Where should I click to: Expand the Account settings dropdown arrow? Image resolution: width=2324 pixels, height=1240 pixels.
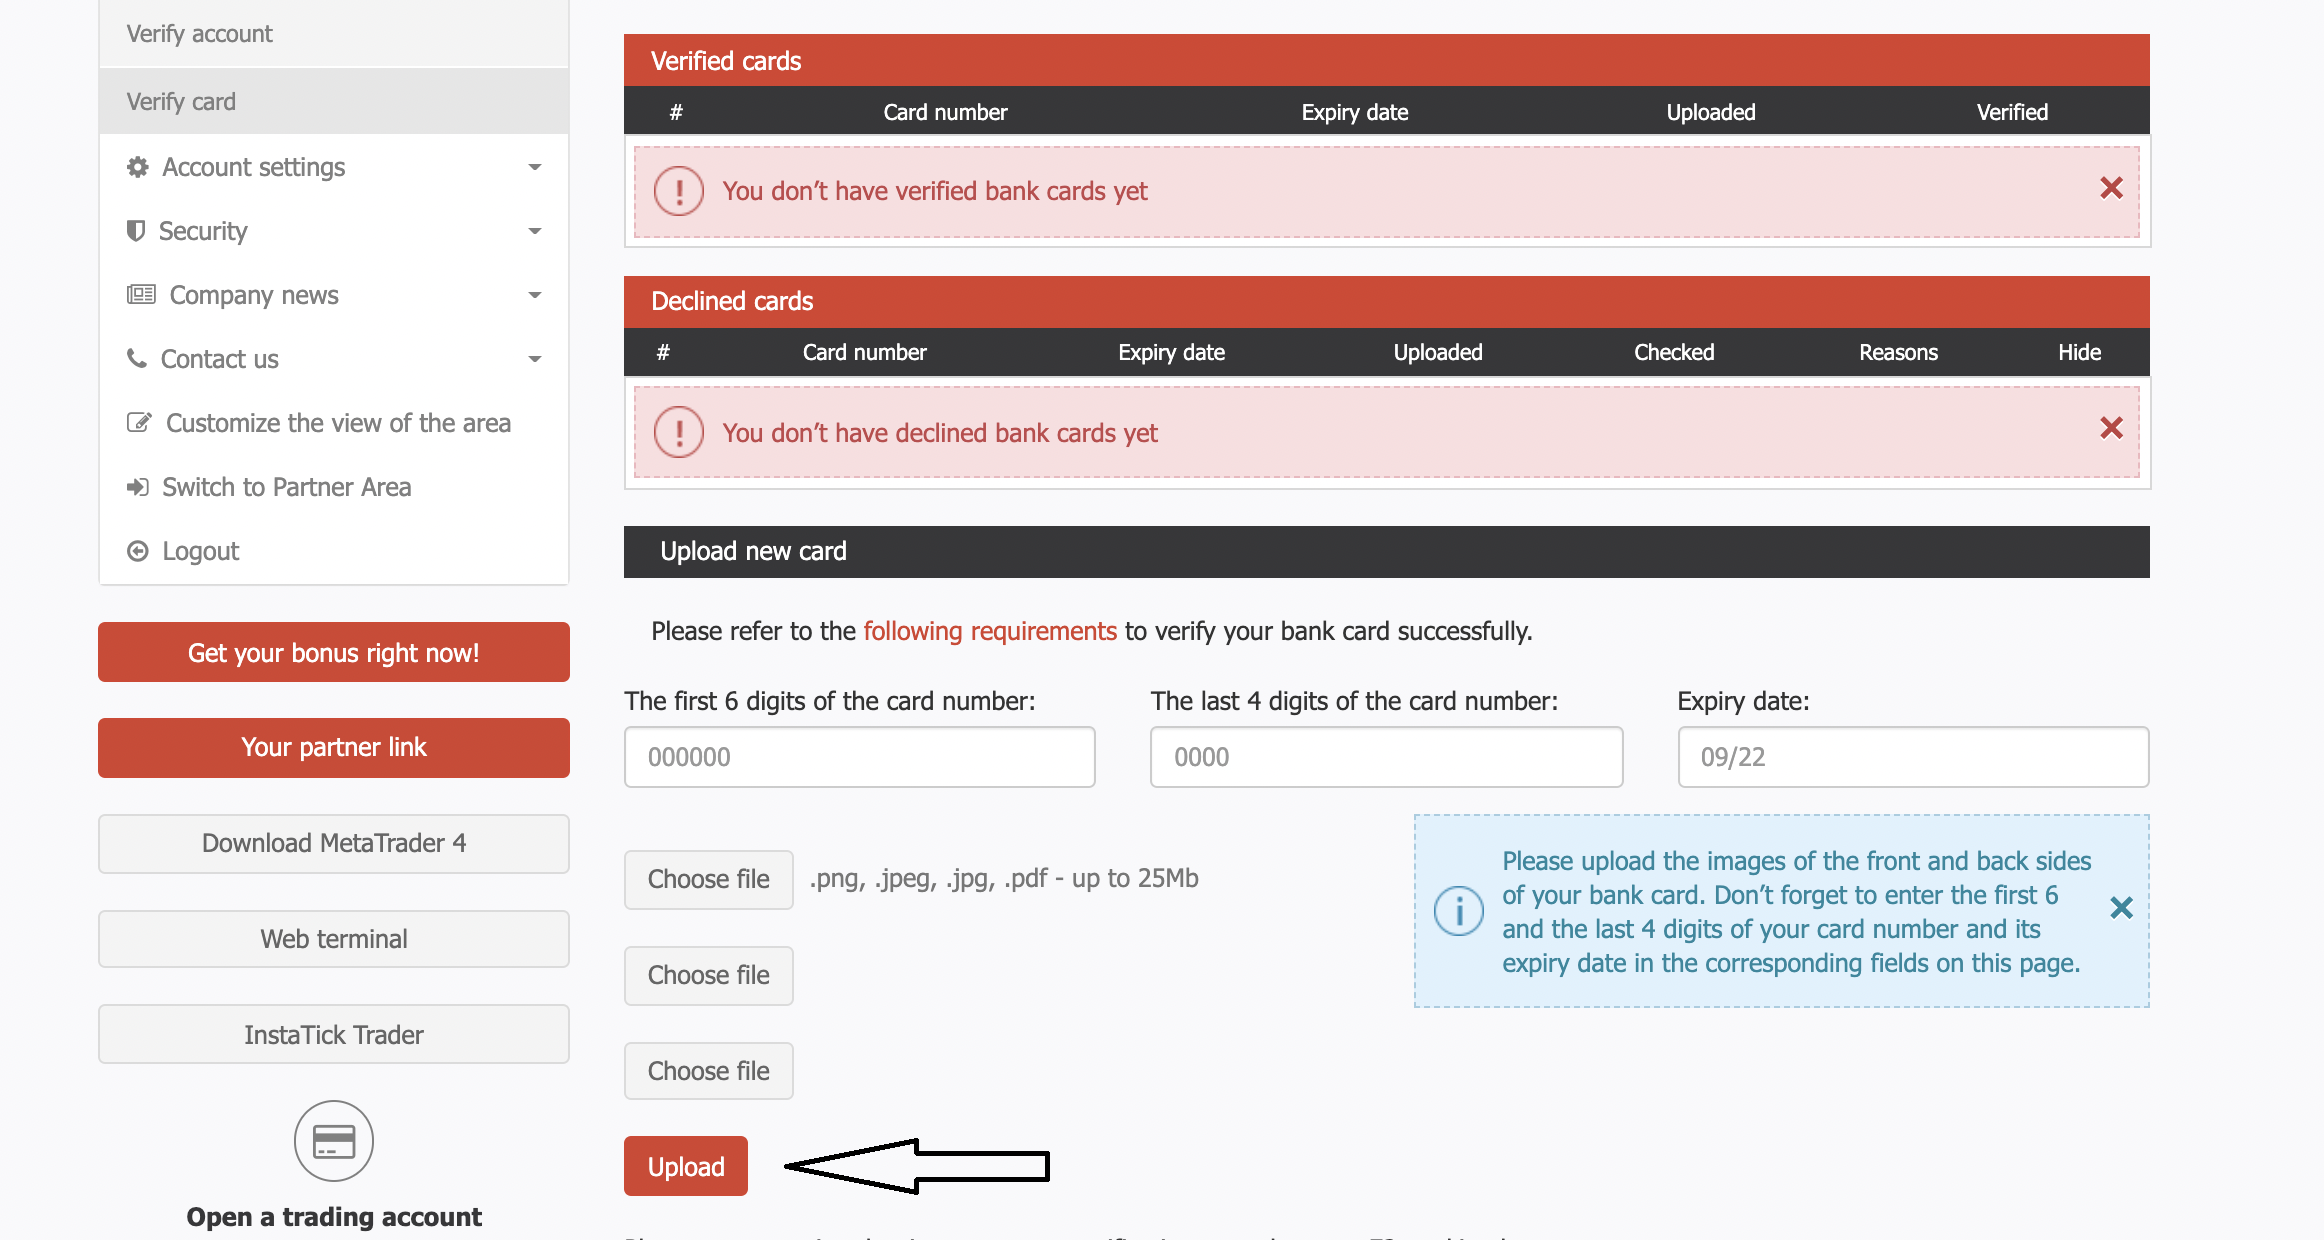pos(535,167)
